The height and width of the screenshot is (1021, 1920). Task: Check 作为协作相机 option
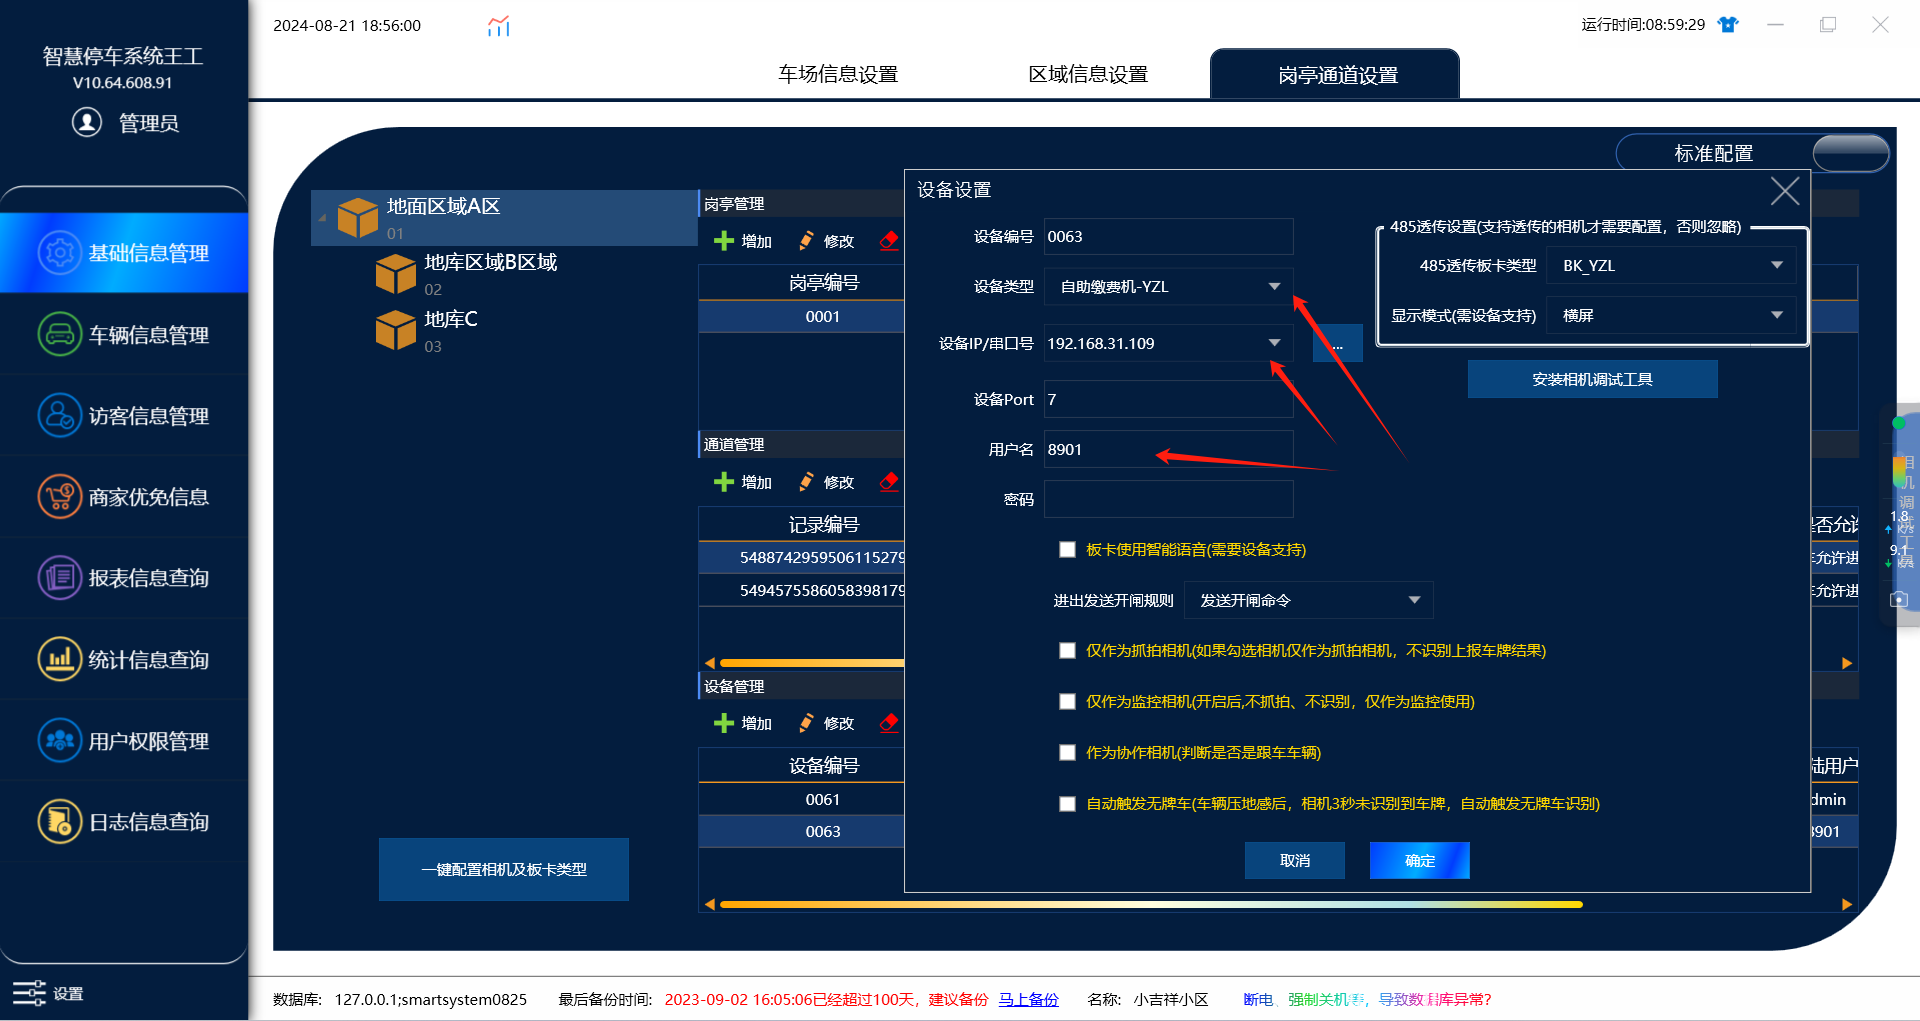[1067, 753]
